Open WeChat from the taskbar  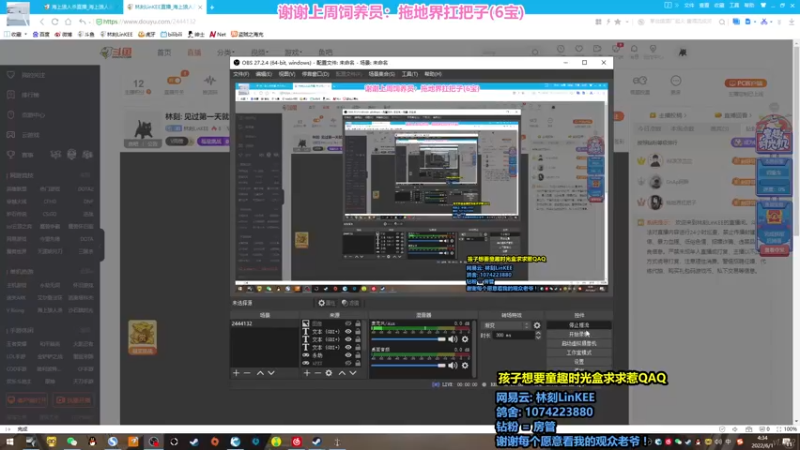[72, 442]
